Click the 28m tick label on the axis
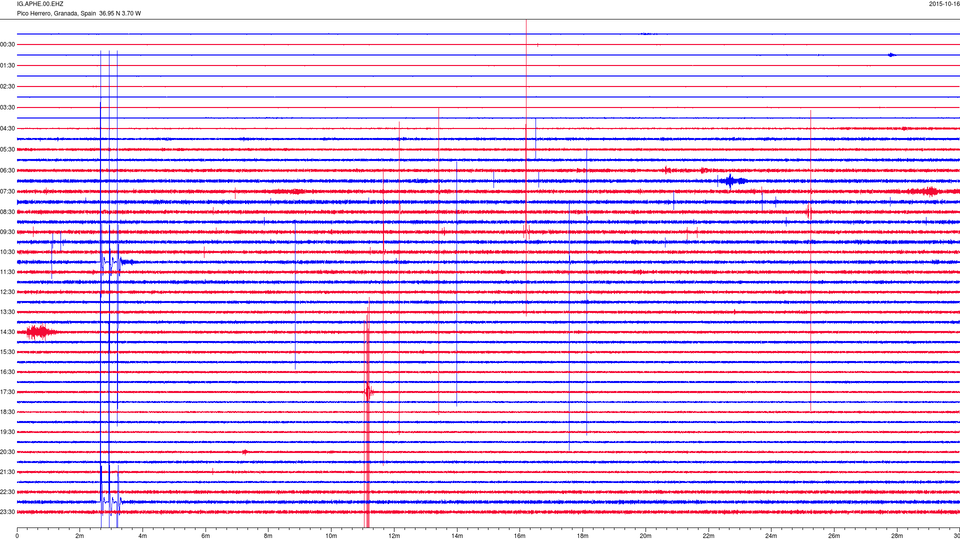The height and width of the screenshot is (540, 960). pos(896,536)
